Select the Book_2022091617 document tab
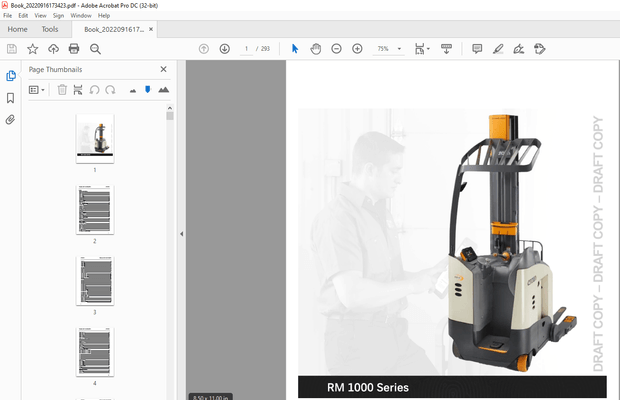Viewport: 620px width, 400px height. (x=114, y=29)
